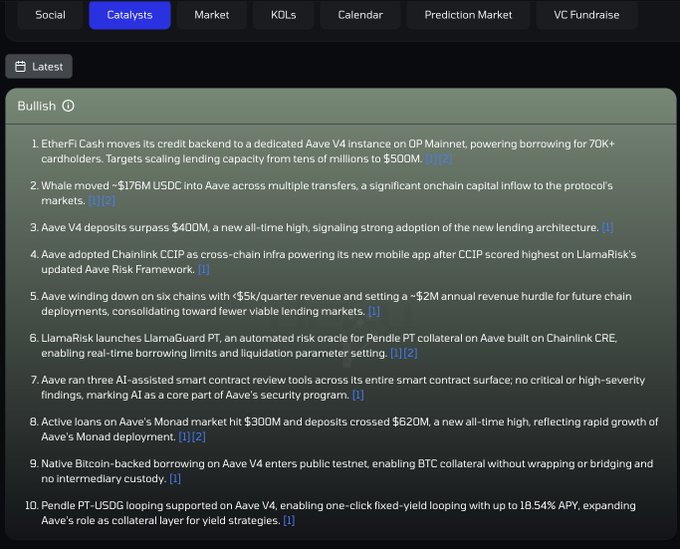Open the Prediction Market tab
680x549 pixels.
468,15
